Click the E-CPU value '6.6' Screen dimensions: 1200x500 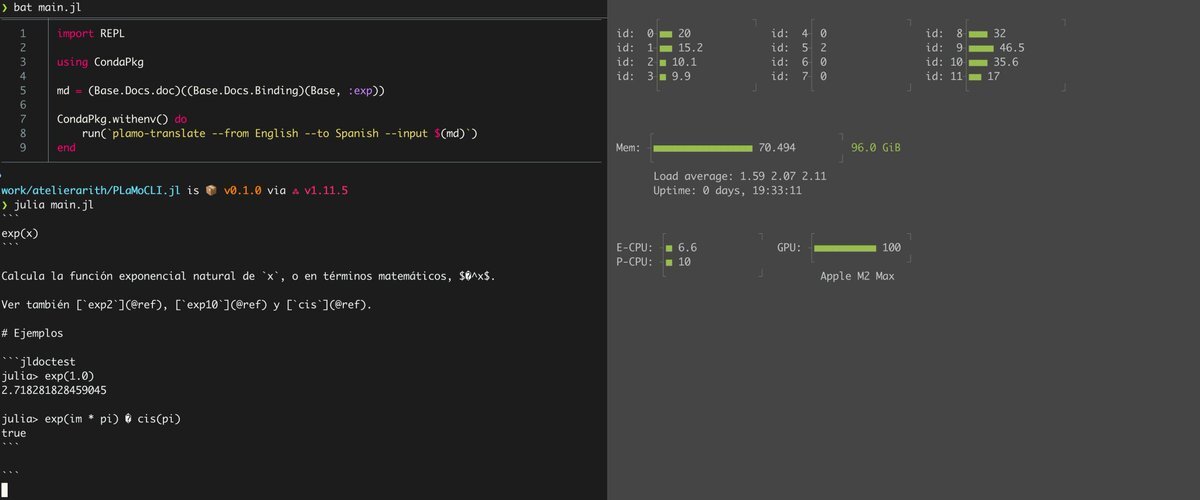[687, 248]
